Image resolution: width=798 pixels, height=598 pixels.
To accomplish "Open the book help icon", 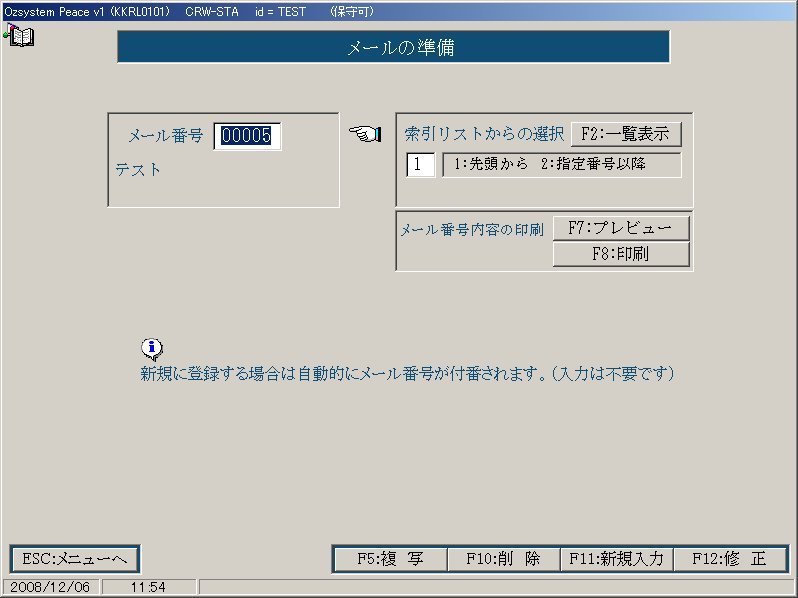I will (x=19, y=36).
